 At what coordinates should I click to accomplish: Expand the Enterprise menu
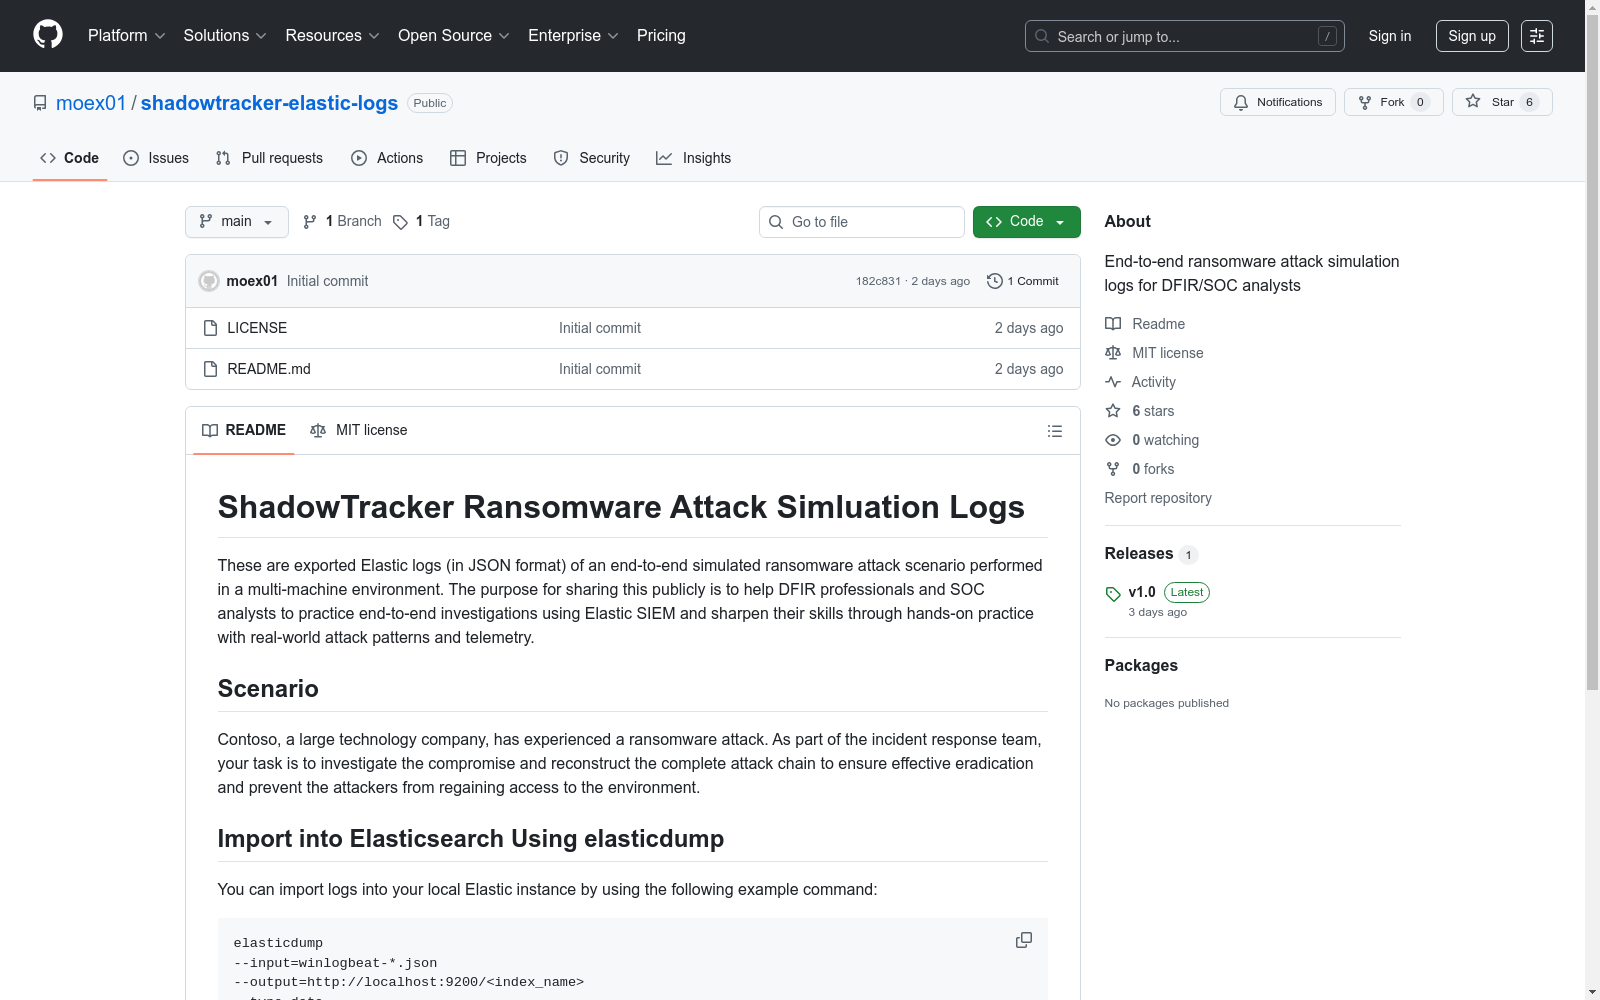[x=573, y=35]
